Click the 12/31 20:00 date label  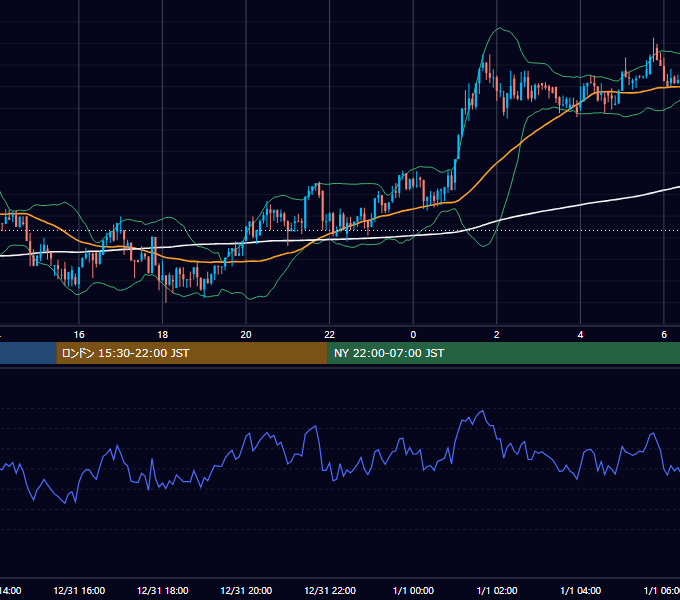point(246,590)
